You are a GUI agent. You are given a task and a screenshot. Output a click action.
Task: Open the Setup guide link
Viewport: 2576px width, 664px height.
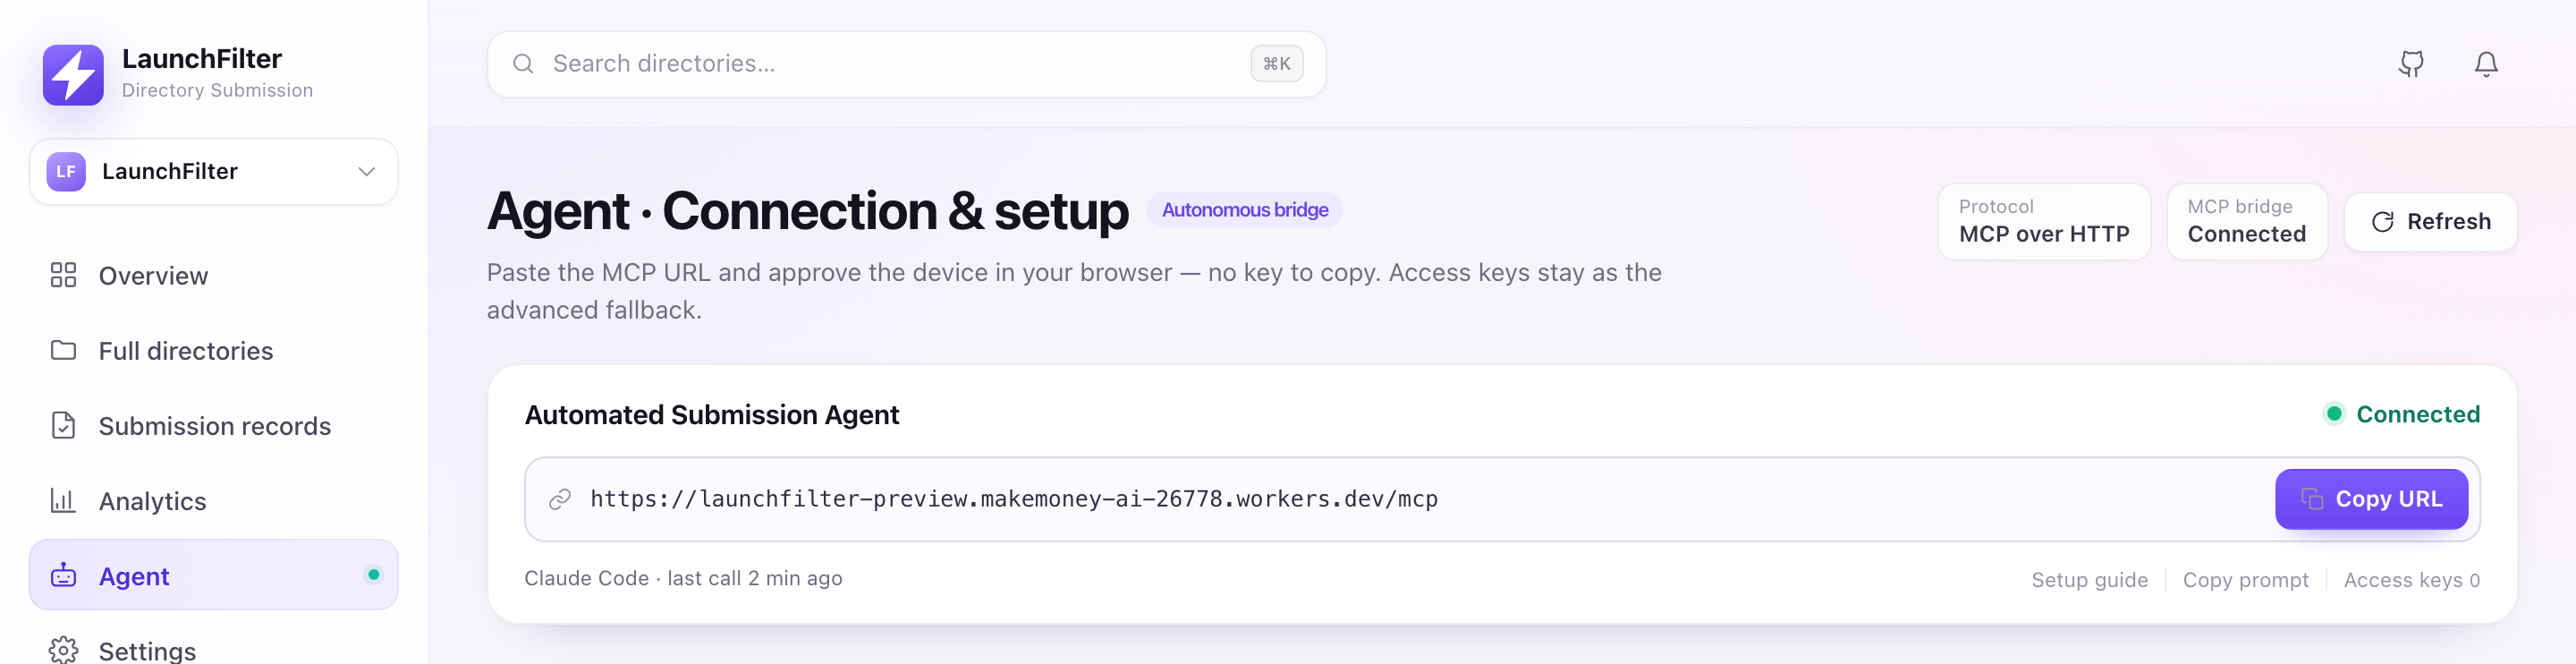coord(2089,580)
